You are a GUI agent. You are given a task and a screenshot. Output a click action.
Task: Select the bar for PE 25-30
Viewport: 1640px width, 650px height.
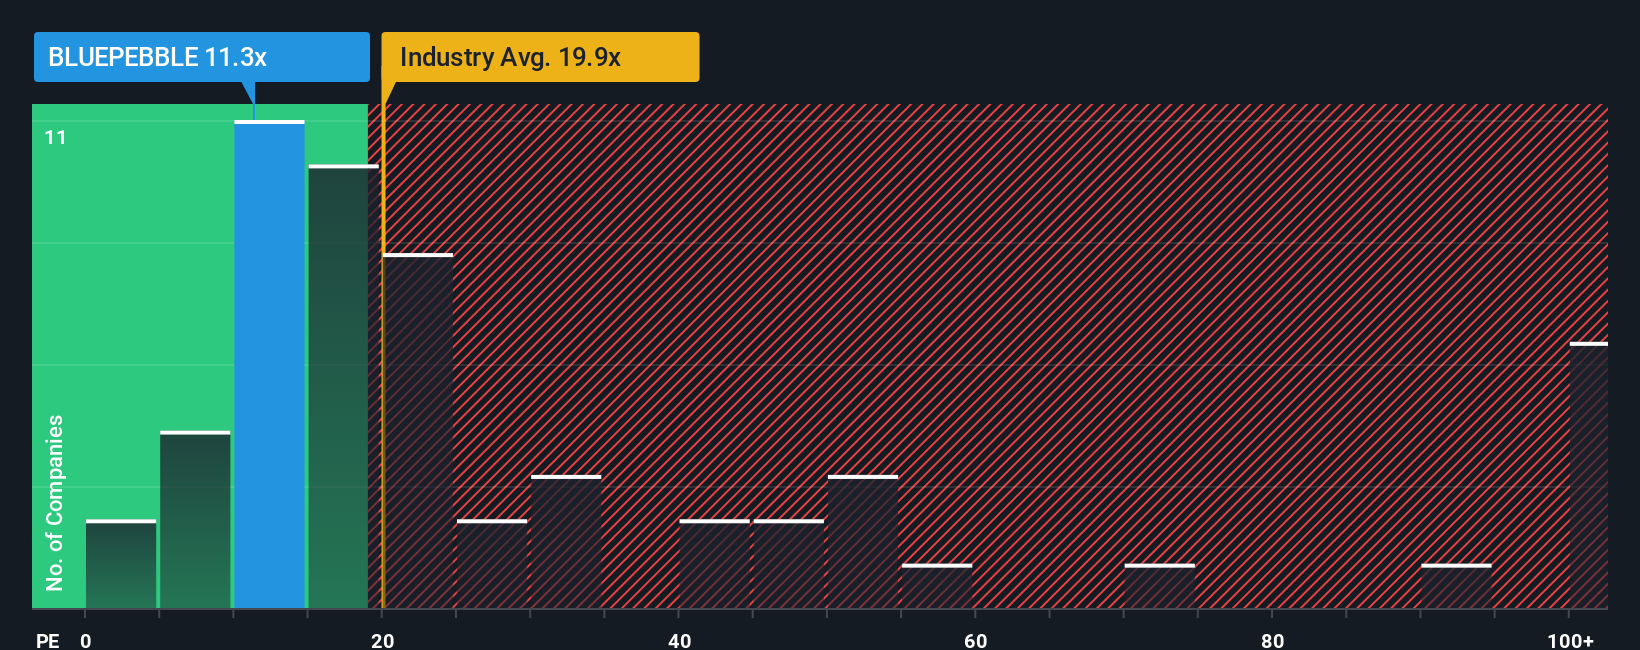point(492,564)
